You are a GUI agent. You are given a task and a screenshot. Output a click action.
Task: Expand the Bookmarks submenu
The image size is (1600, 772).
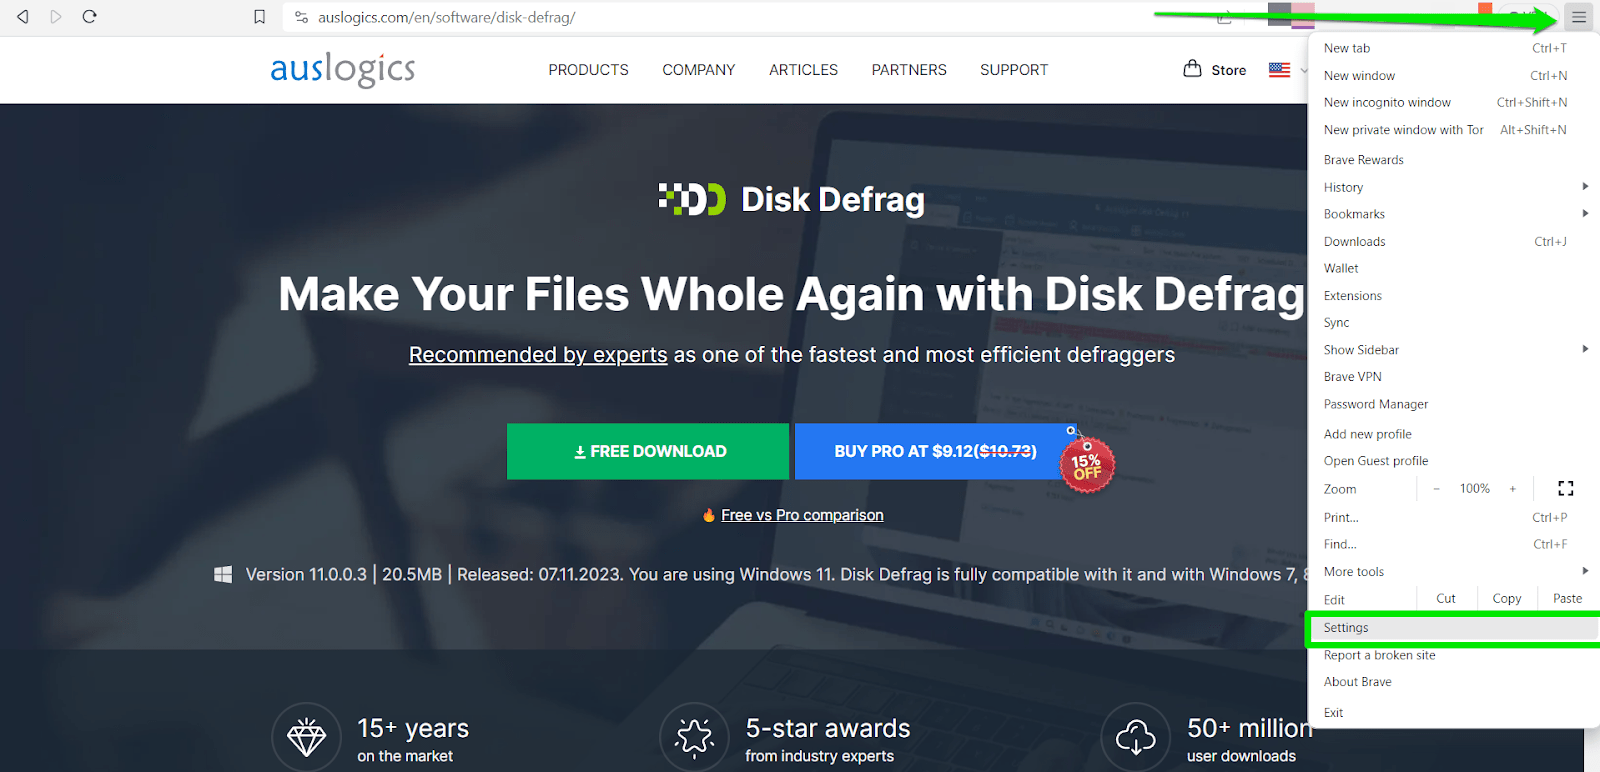[1585, 213]
